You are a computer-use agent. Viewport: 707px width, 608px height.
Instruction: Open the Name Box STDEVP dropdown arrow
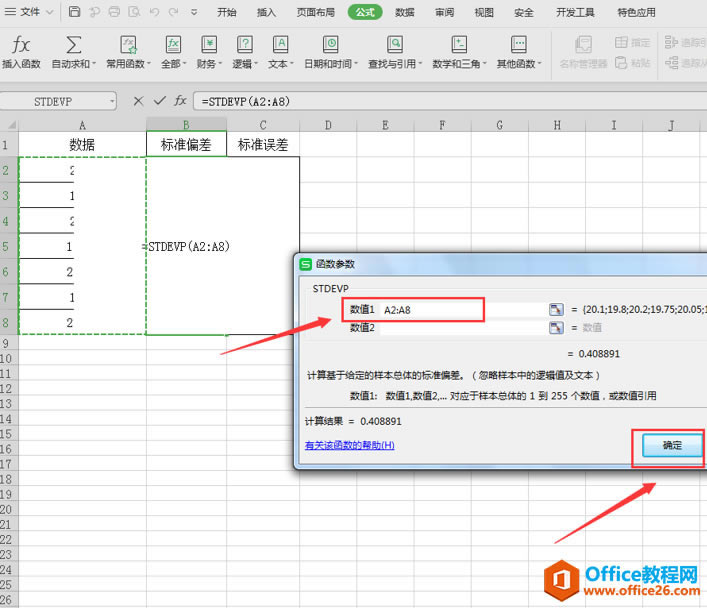tap(112, 101)
